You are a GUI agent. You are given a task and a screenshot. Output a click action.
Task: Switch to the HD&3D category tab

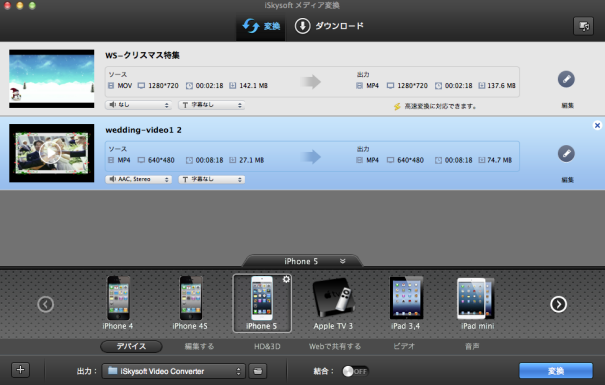pyautogui.click(x=267, y=346)
